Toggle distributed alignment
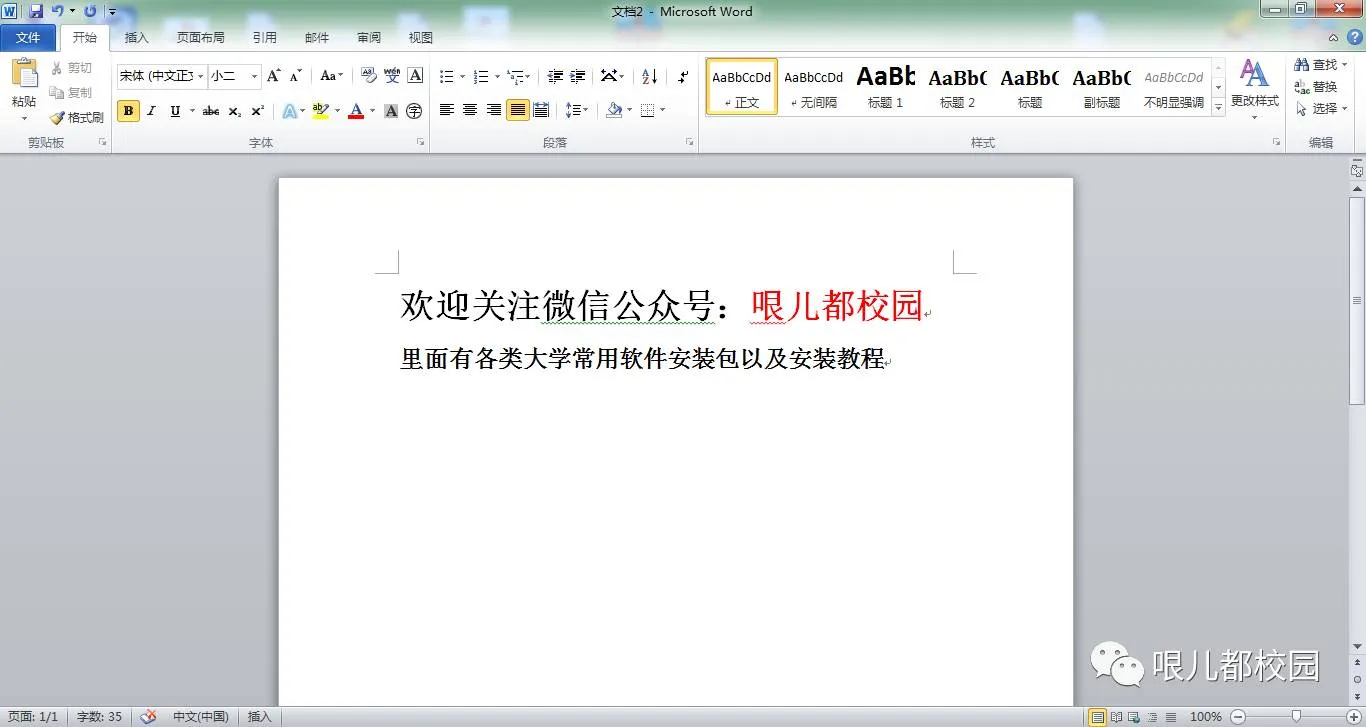1366x727 pixels. click(541, 110)
